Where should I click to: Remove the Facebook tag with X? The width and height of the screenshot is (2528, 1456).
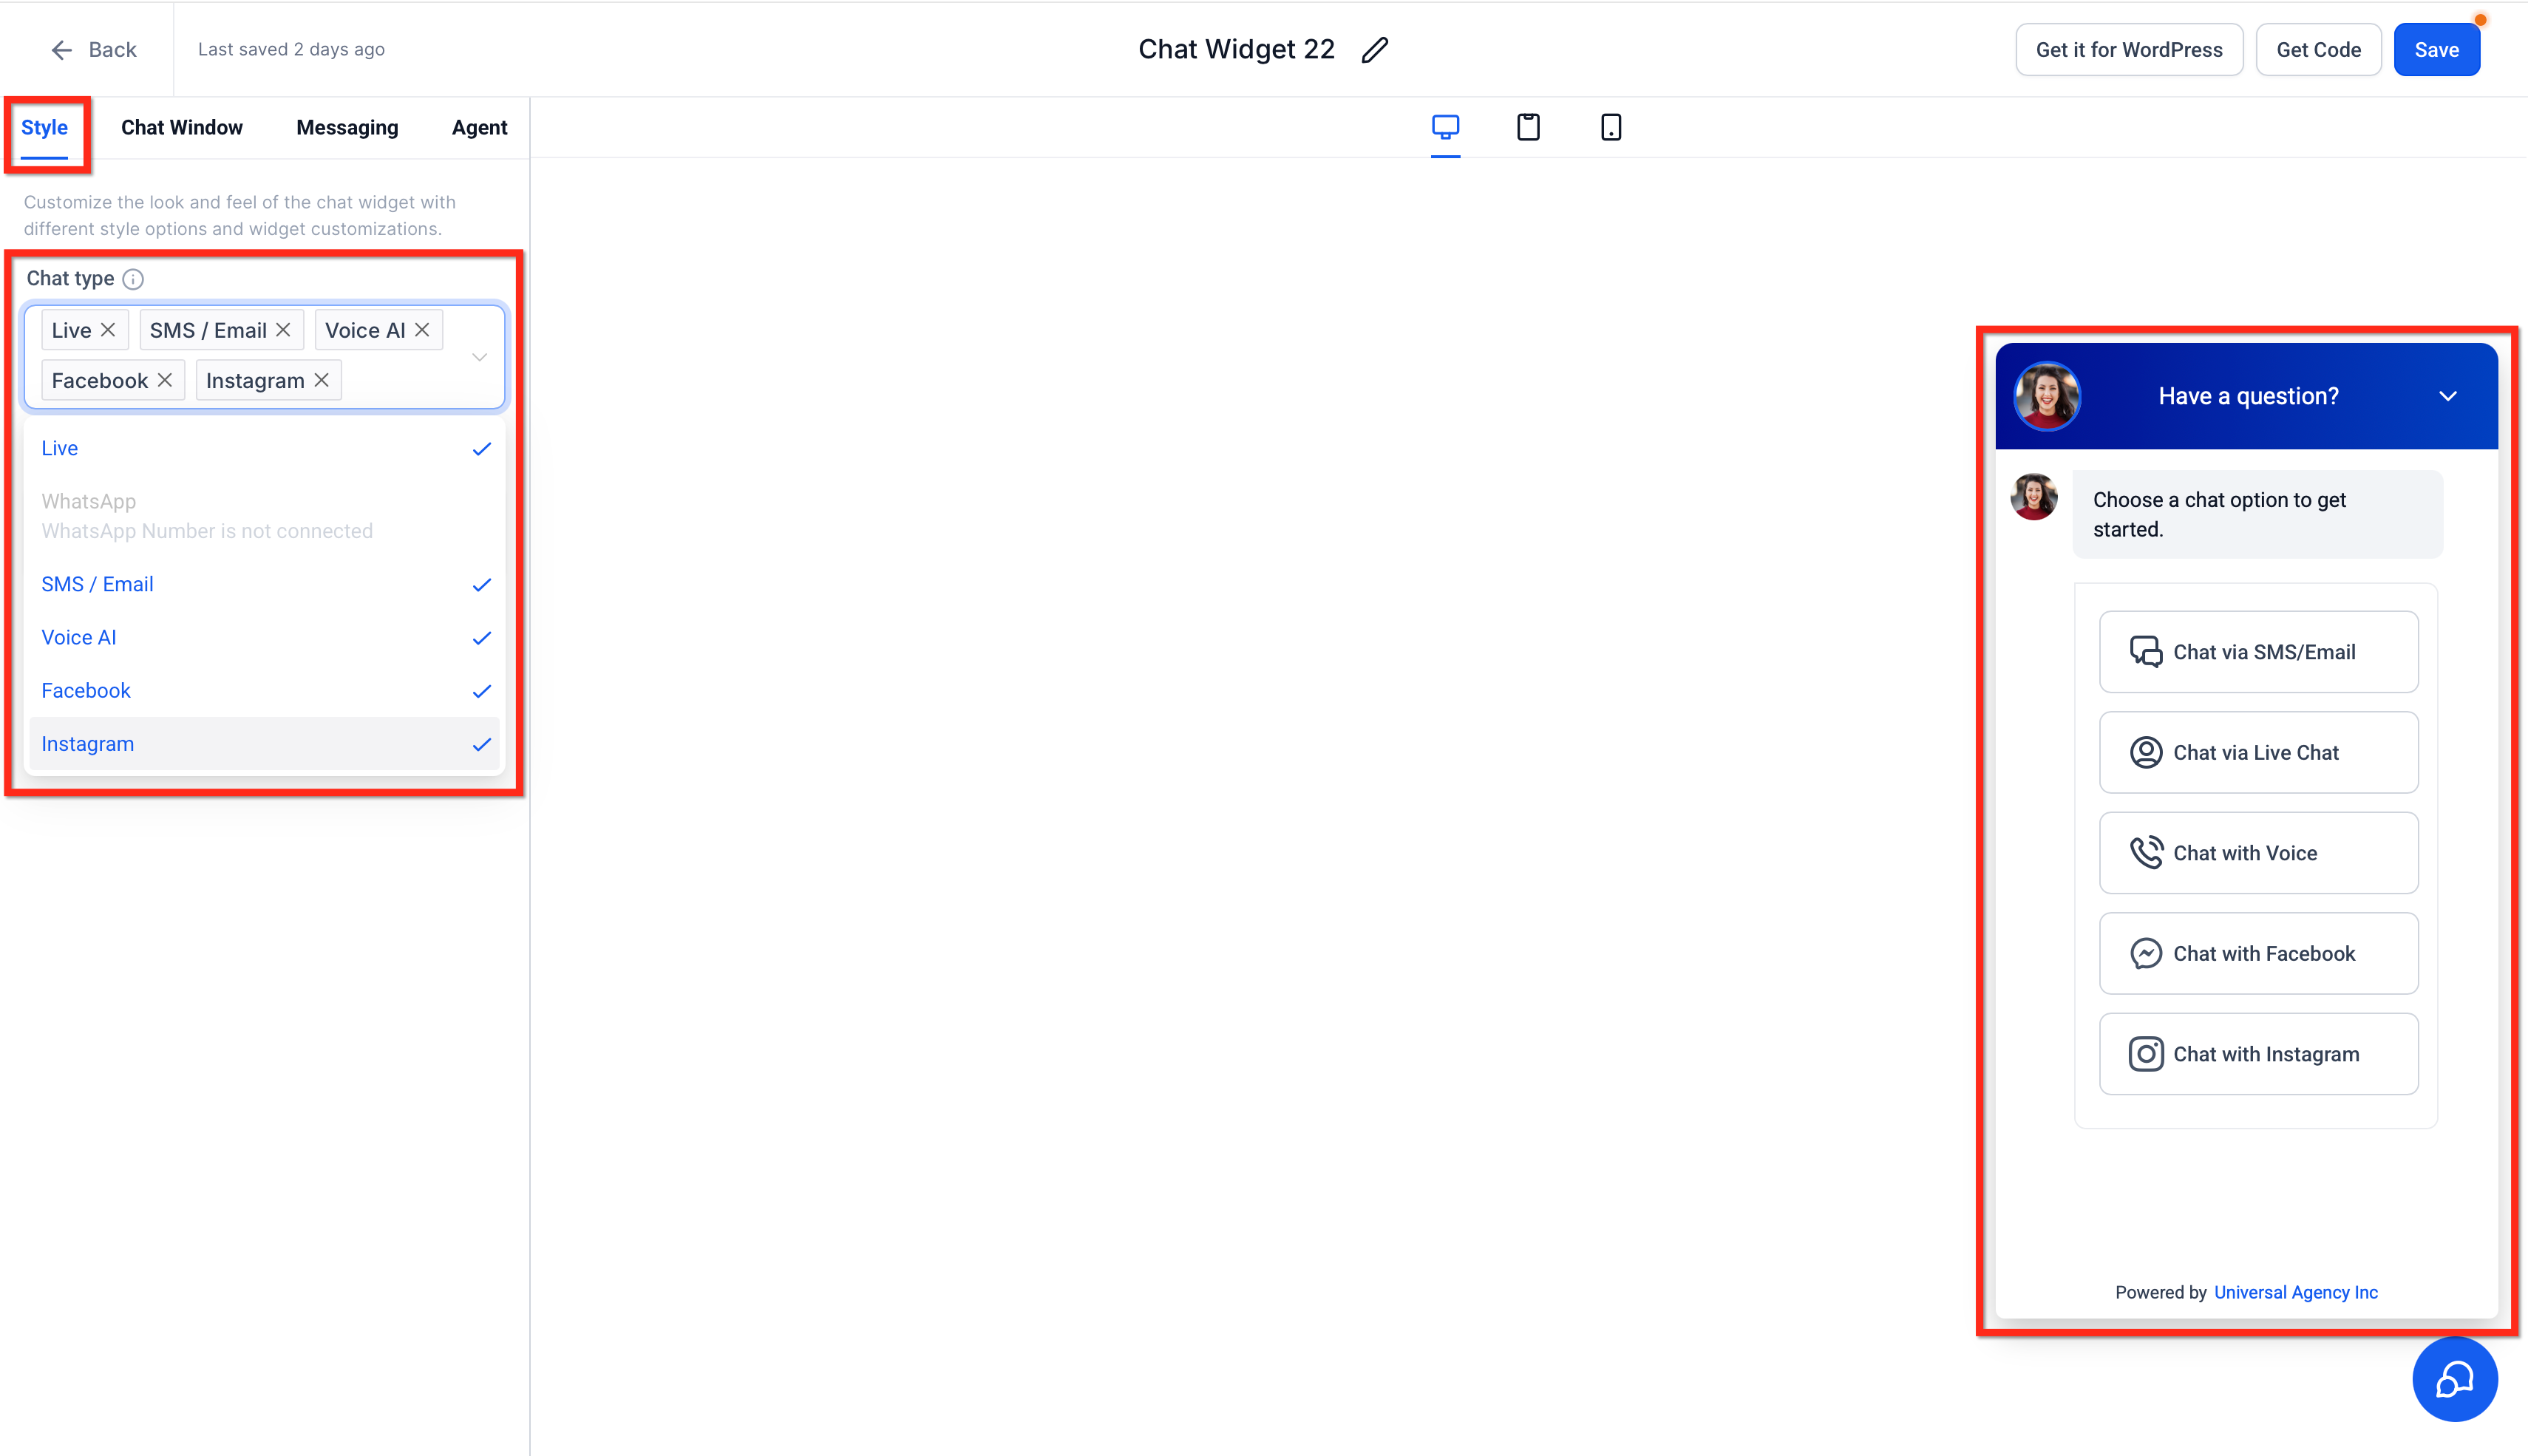165,380
